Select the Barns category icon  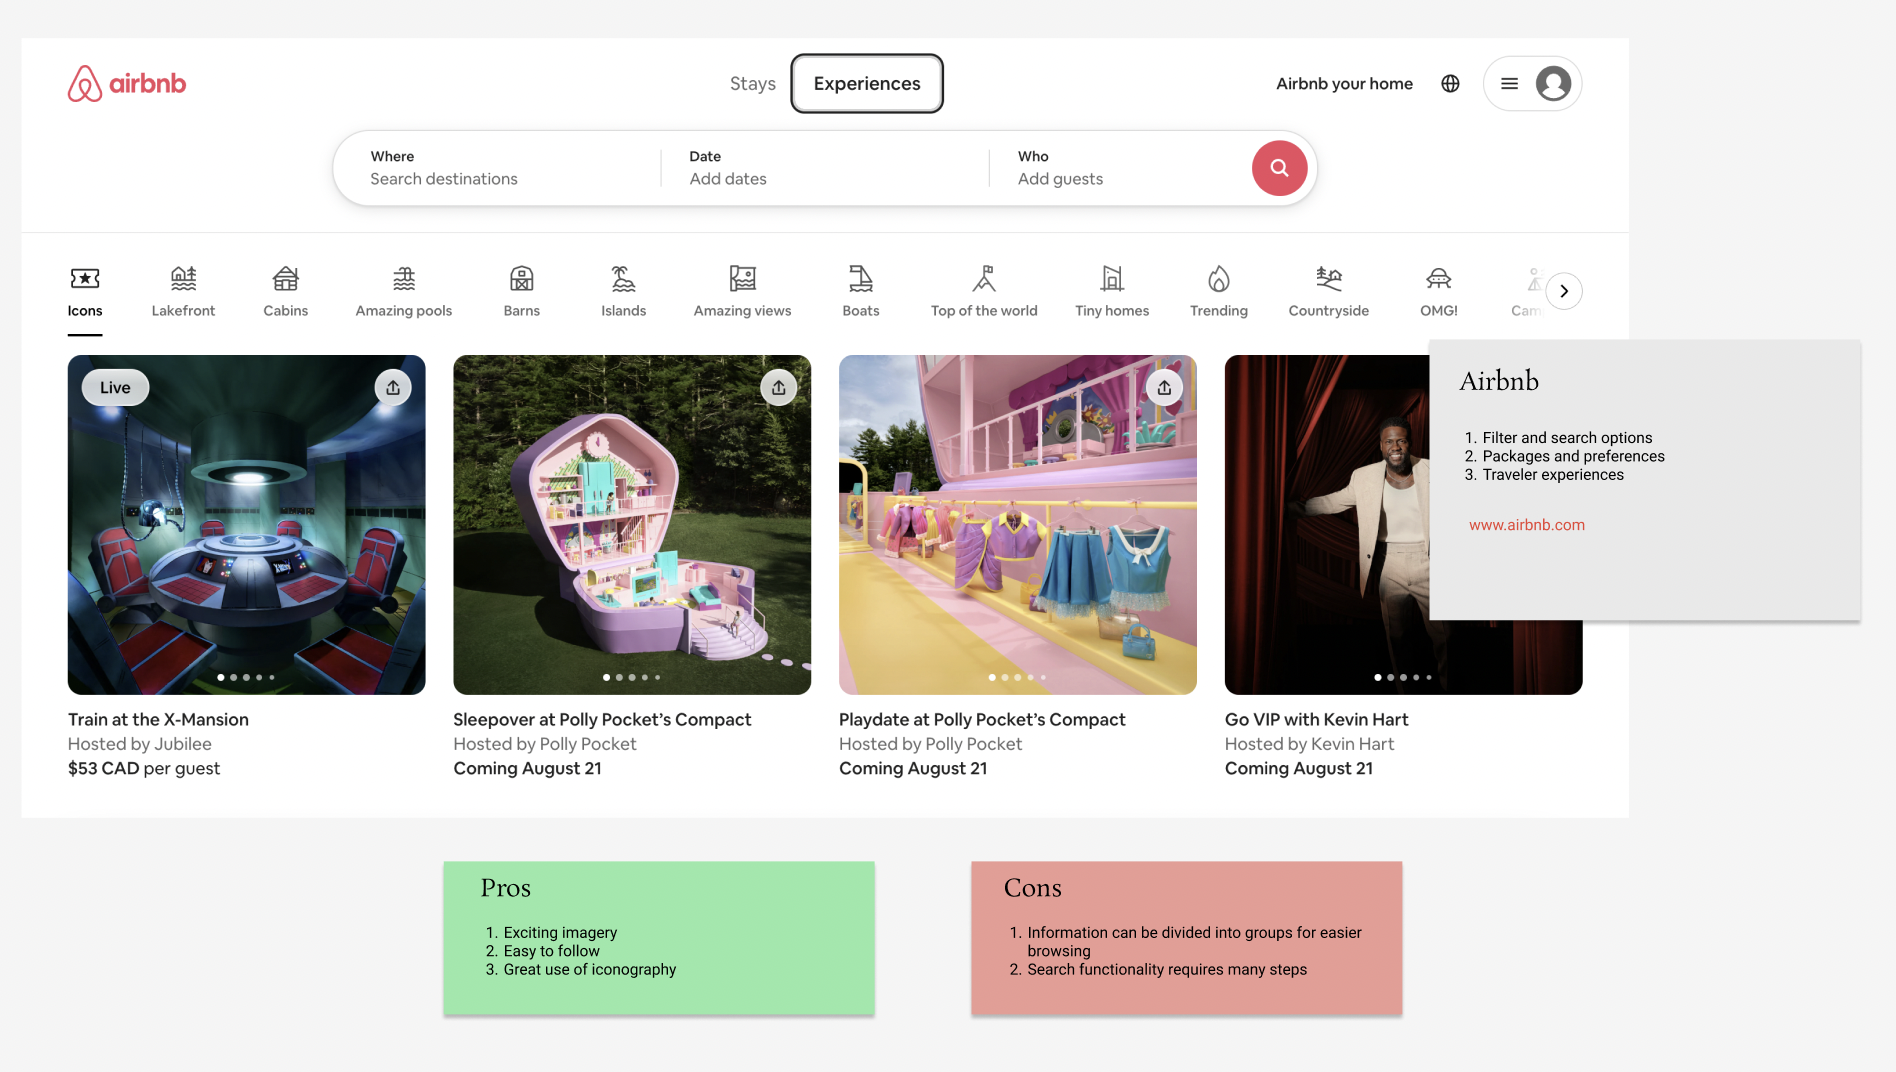tap(522, 278)
